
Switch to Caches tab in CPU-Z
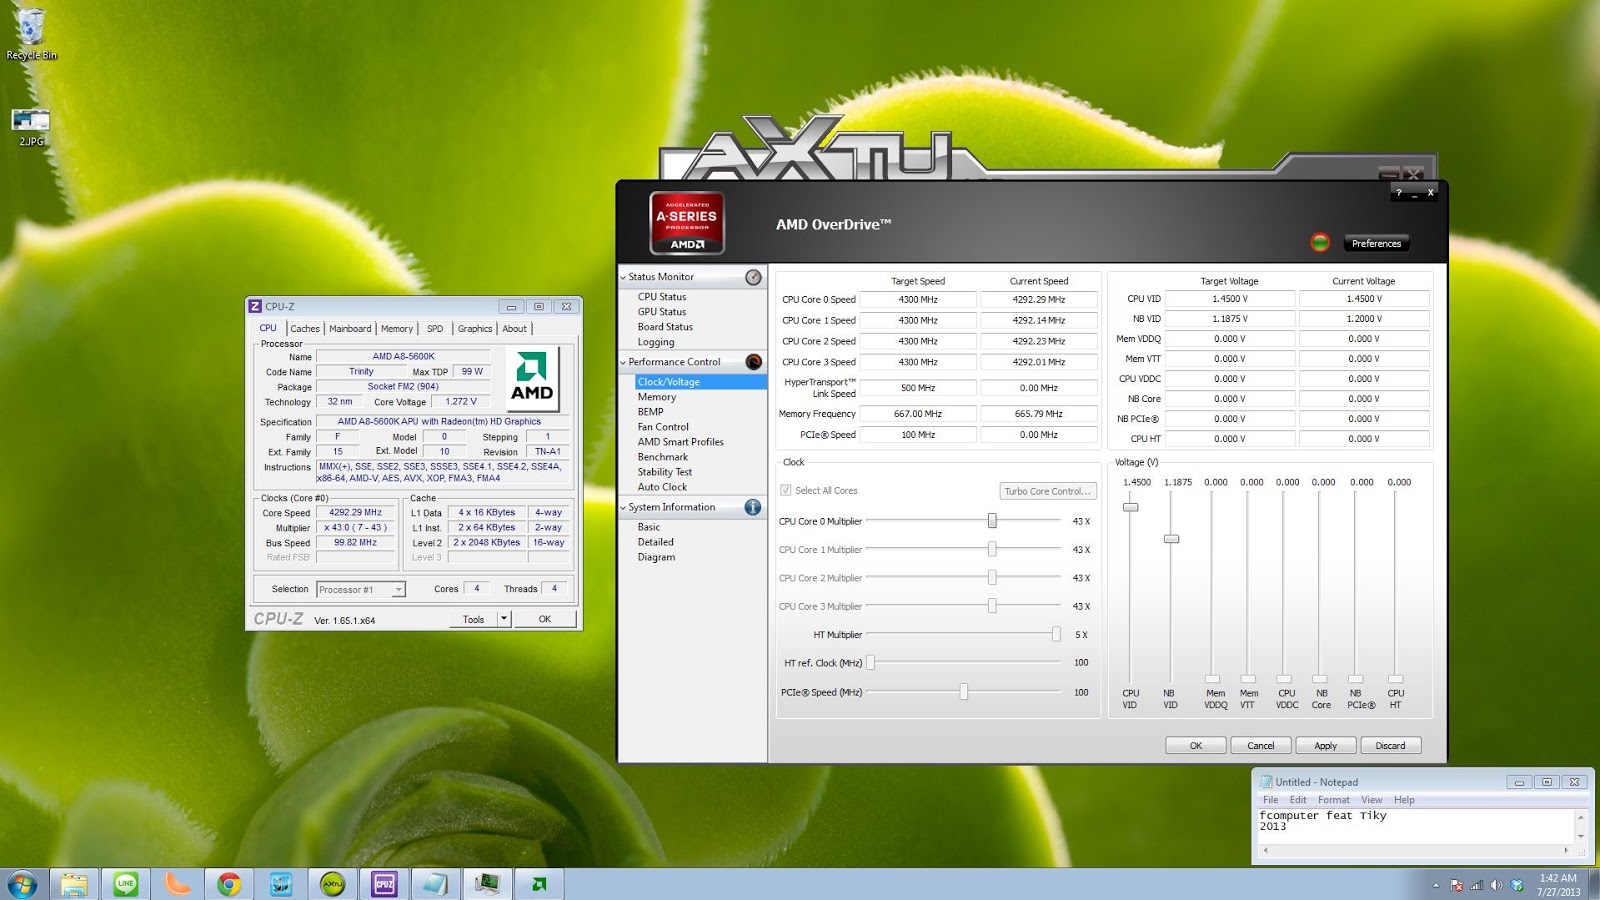tap(305, 328)
